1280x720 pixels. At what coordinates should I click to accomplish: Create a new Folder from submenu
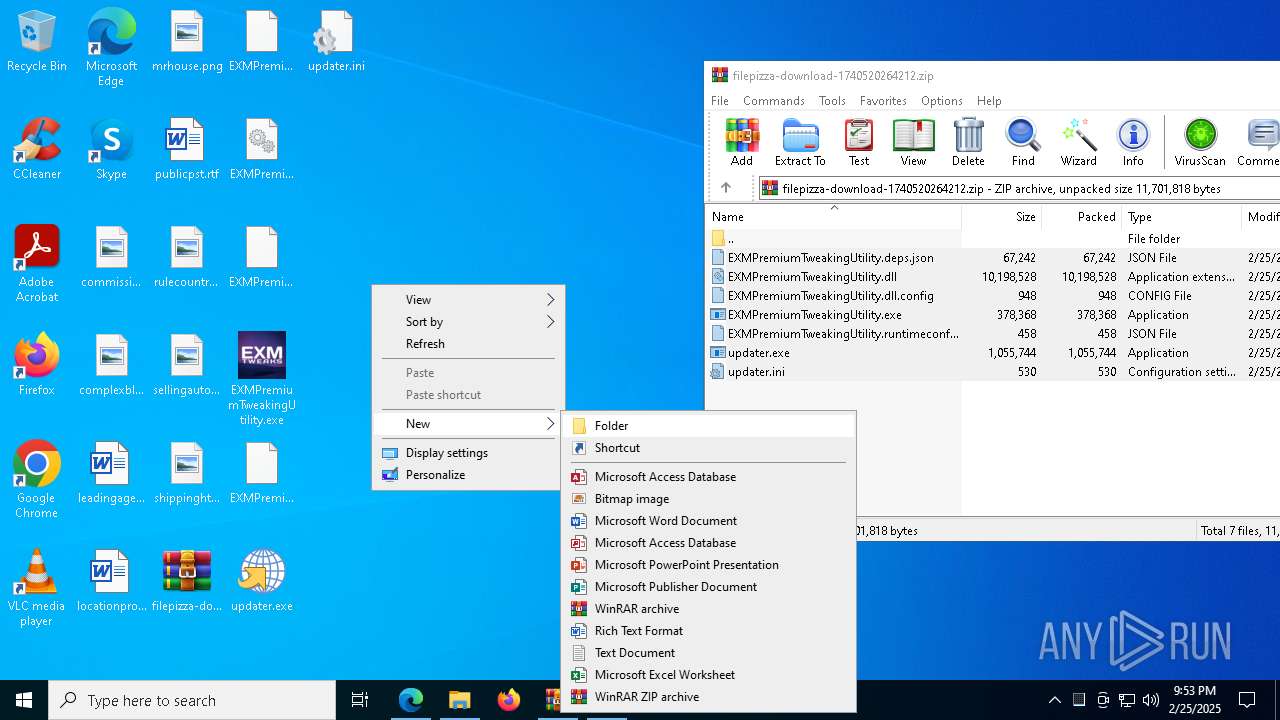(x=708, y=426)
